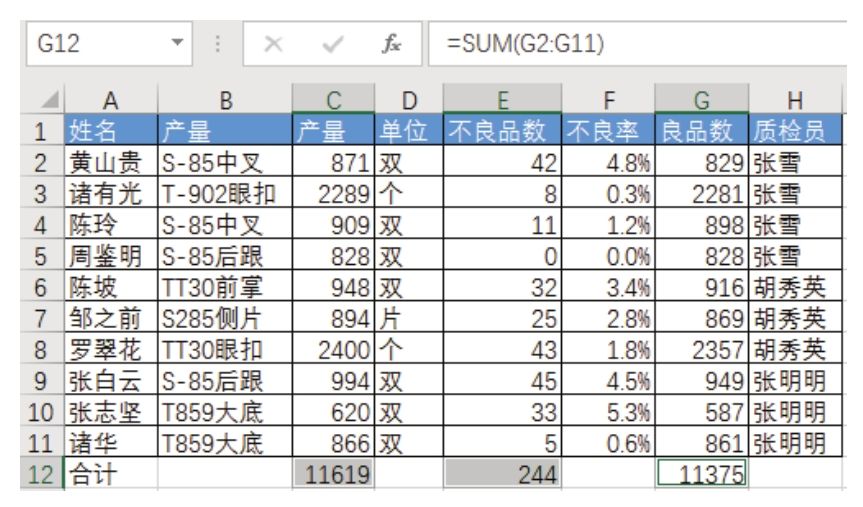863x507 pixels.
Task: Click the Enter checkmark icon in formula bar
Action: tap(332, 45)
